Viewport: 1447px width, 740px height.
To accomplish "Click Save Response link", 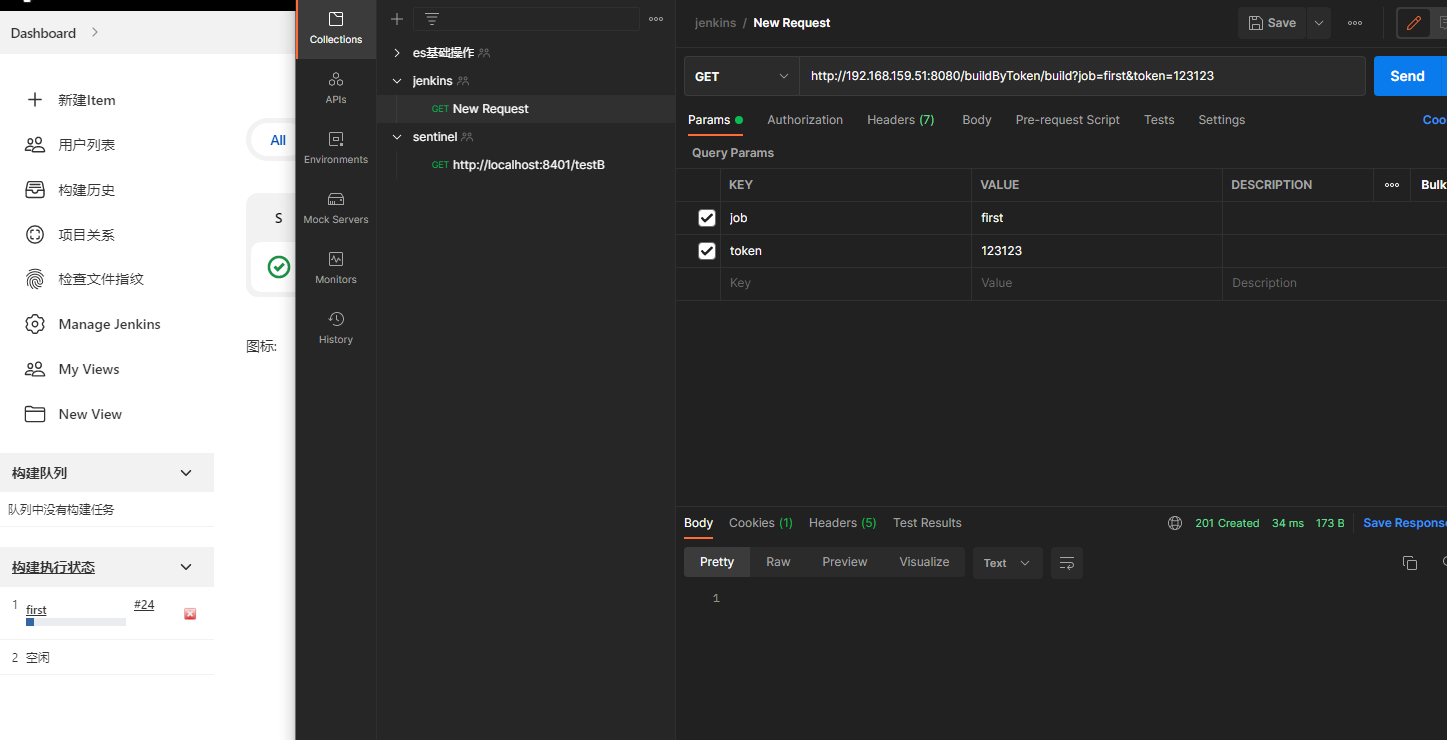I will click(1405, 523).
